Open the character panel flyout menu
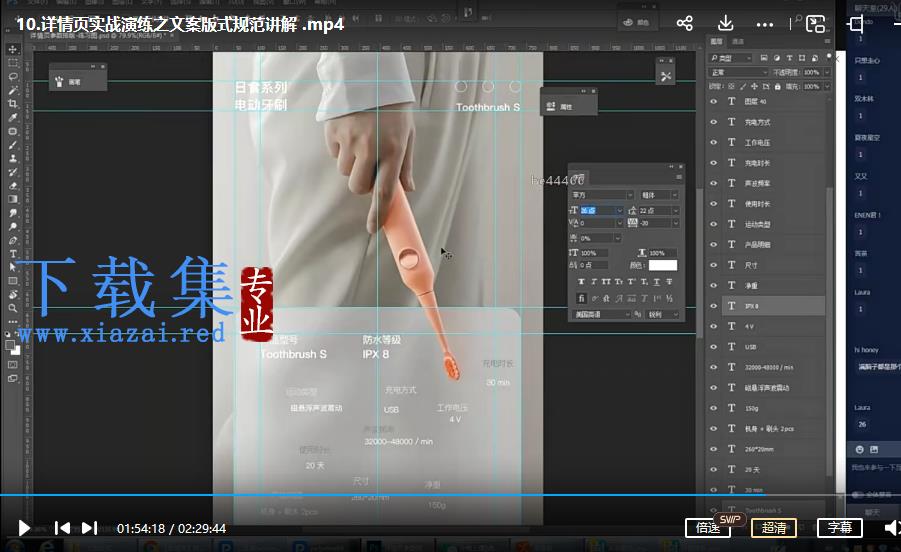The image size is (901, 552). point(679,177)
